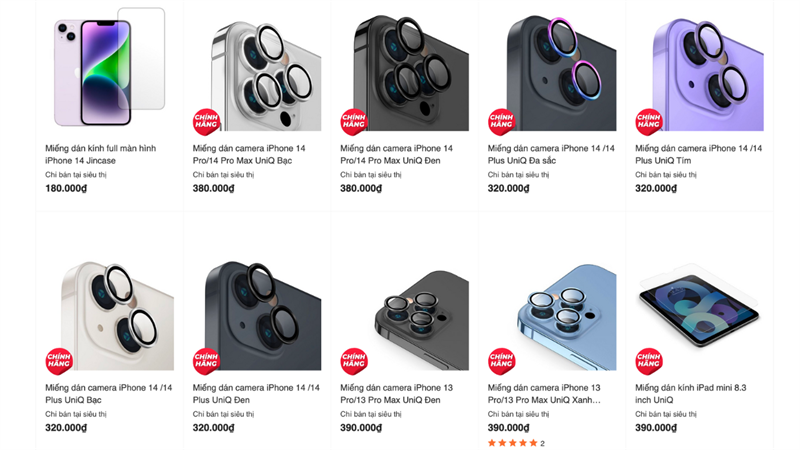The width and height of the screenshot is (800, 450).
Task: Open link Miếng dán kính full màn hình iPhone 14 Jincase
Action: pyautogui.click(x=101, y=154)
